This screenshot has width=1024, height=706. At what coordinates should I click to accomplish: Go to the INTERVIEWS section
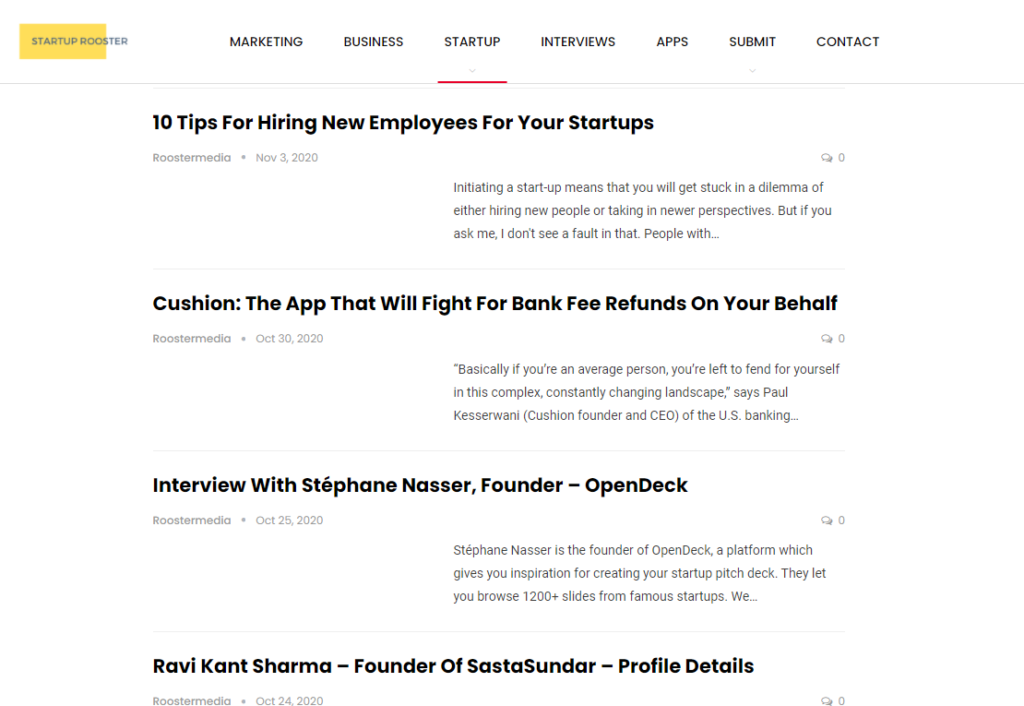tap(578, 42)
